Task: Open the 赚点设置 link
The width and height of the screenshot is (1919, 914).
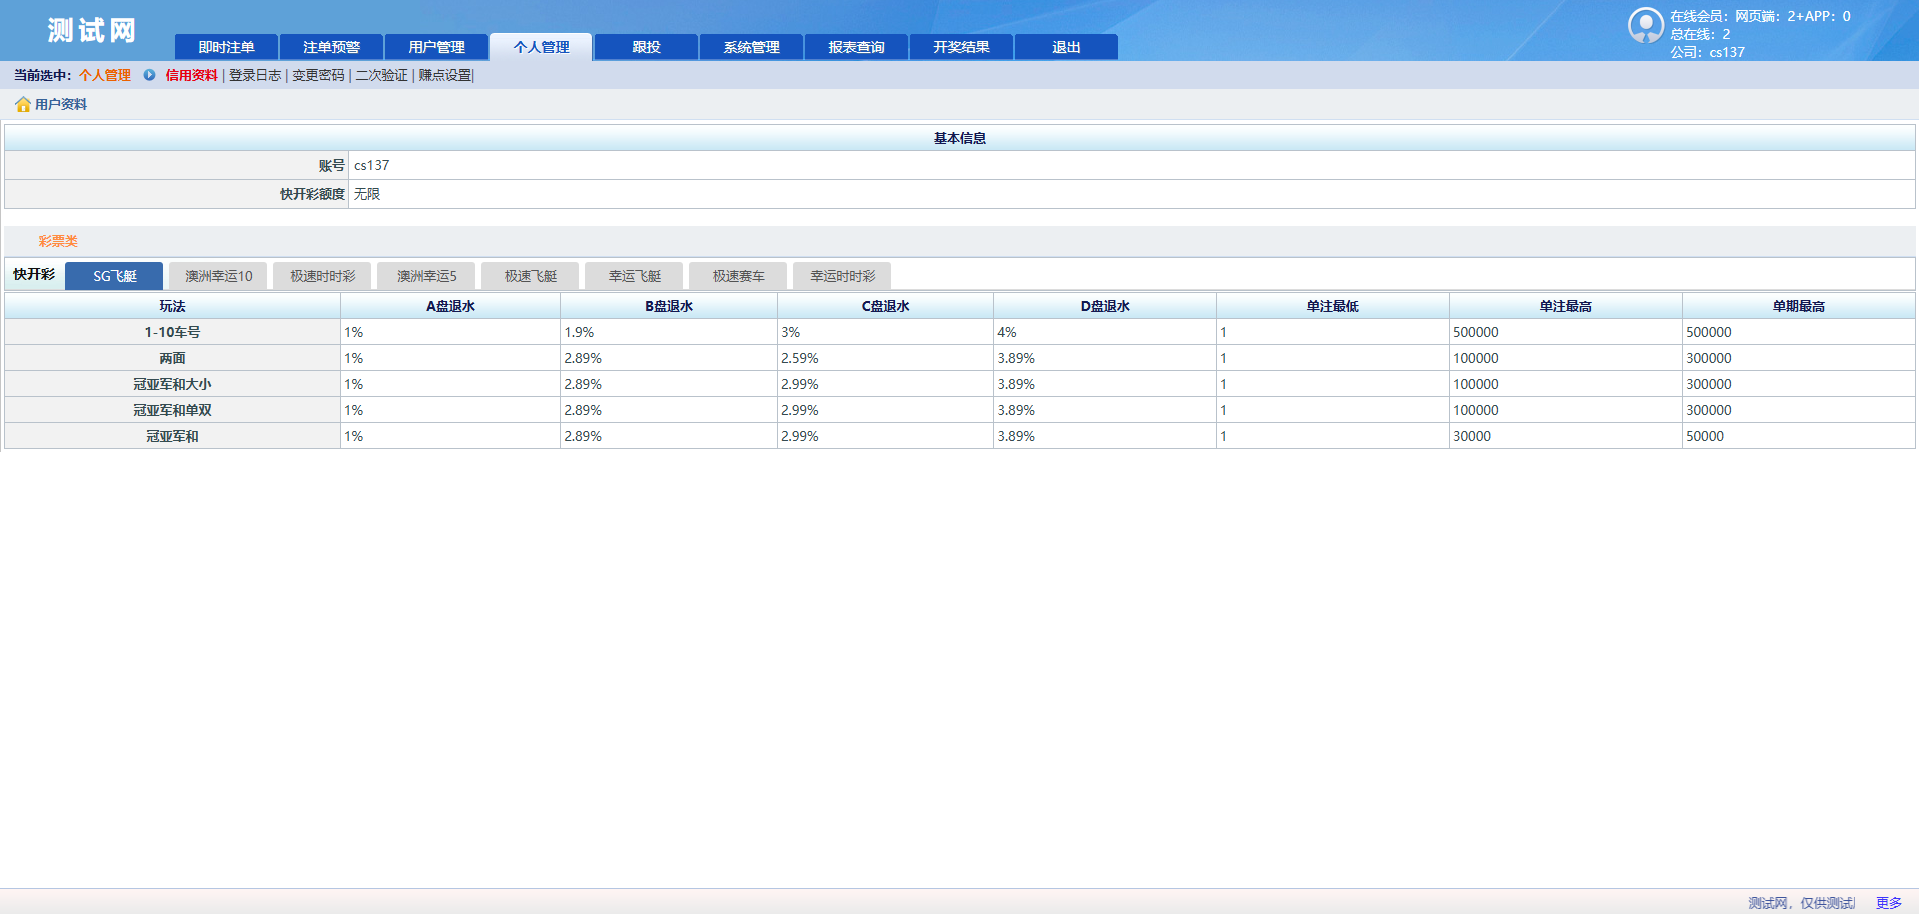Action: 444,75
